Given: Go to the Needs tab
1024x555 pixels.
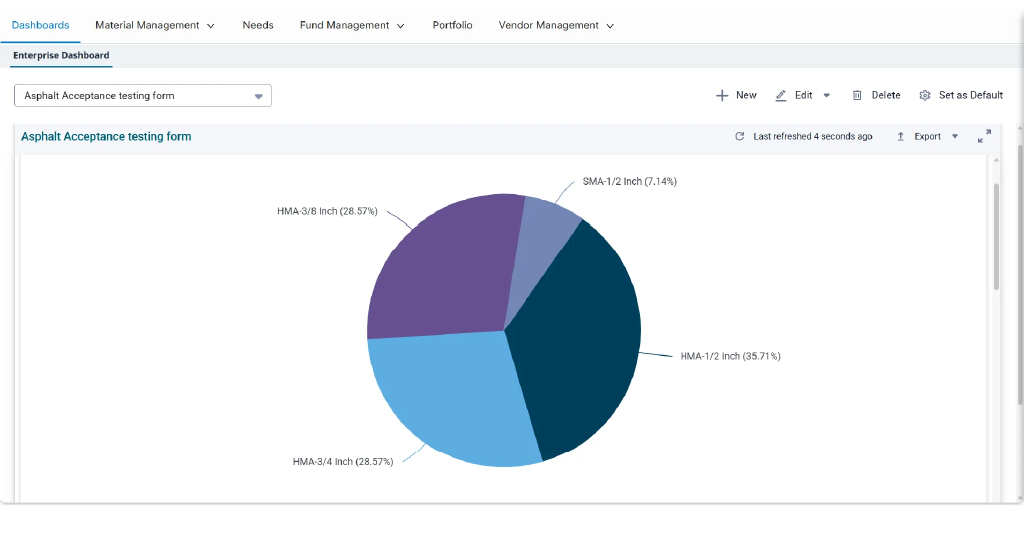Looking at the screenshot, I should [x=258, y=25].
